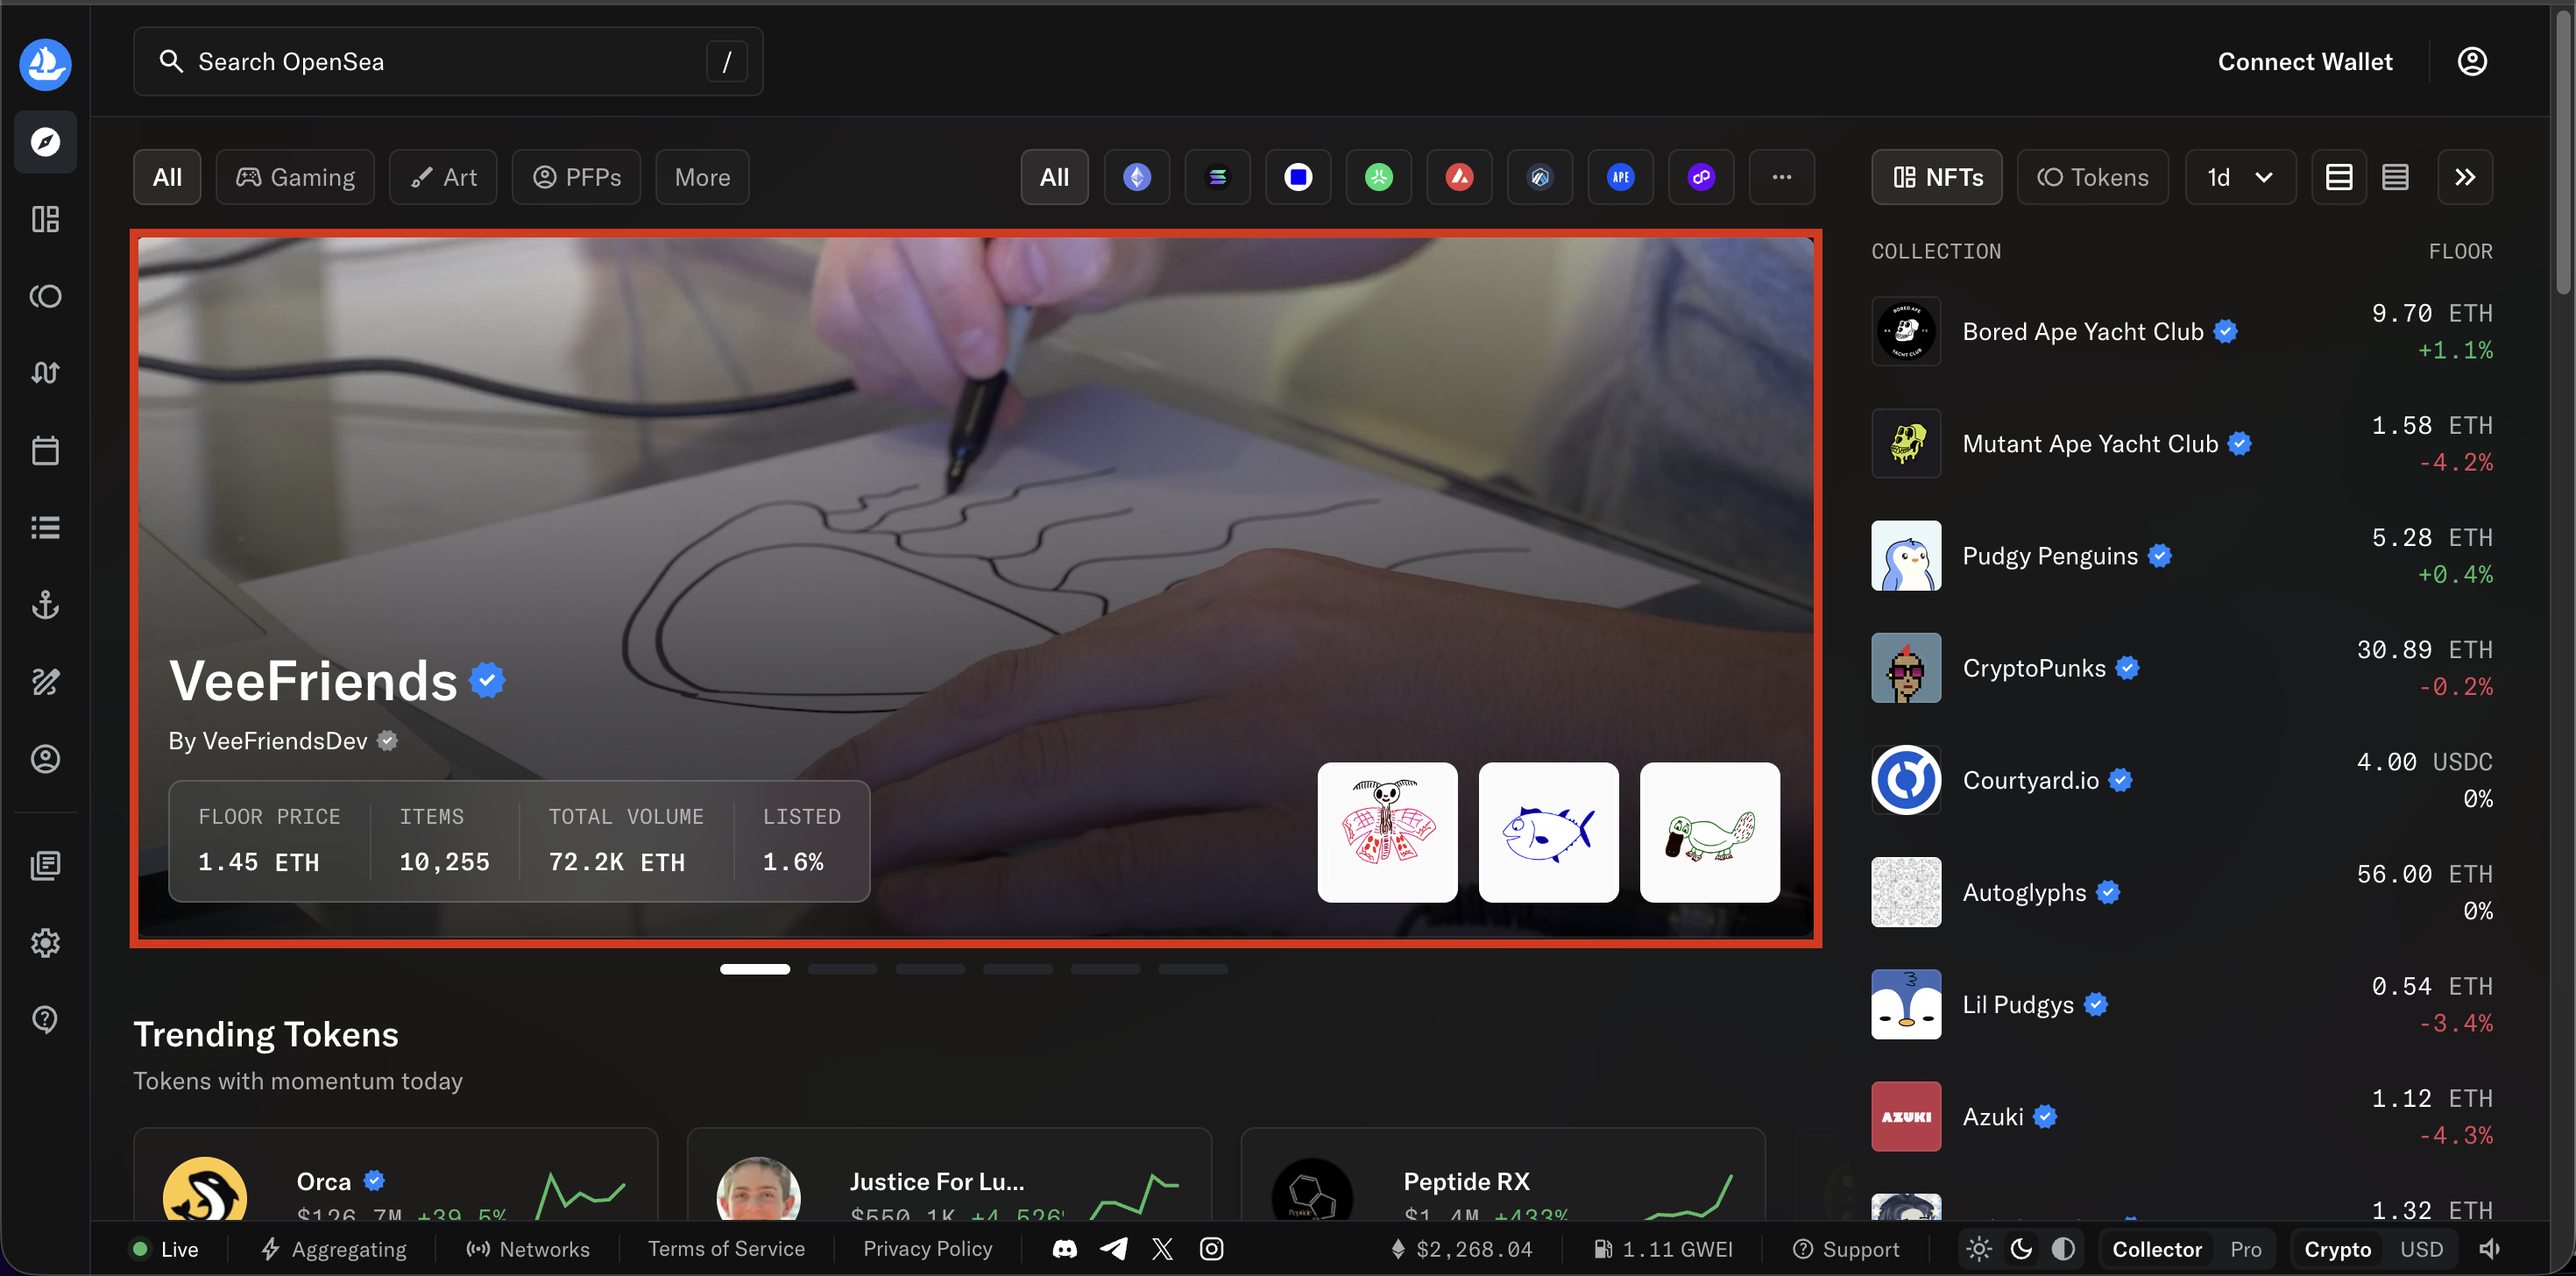This screenshot has width=2576, height=1276.
Task: Open the Networks status menu in the footer
Action: click(528, 1249)
